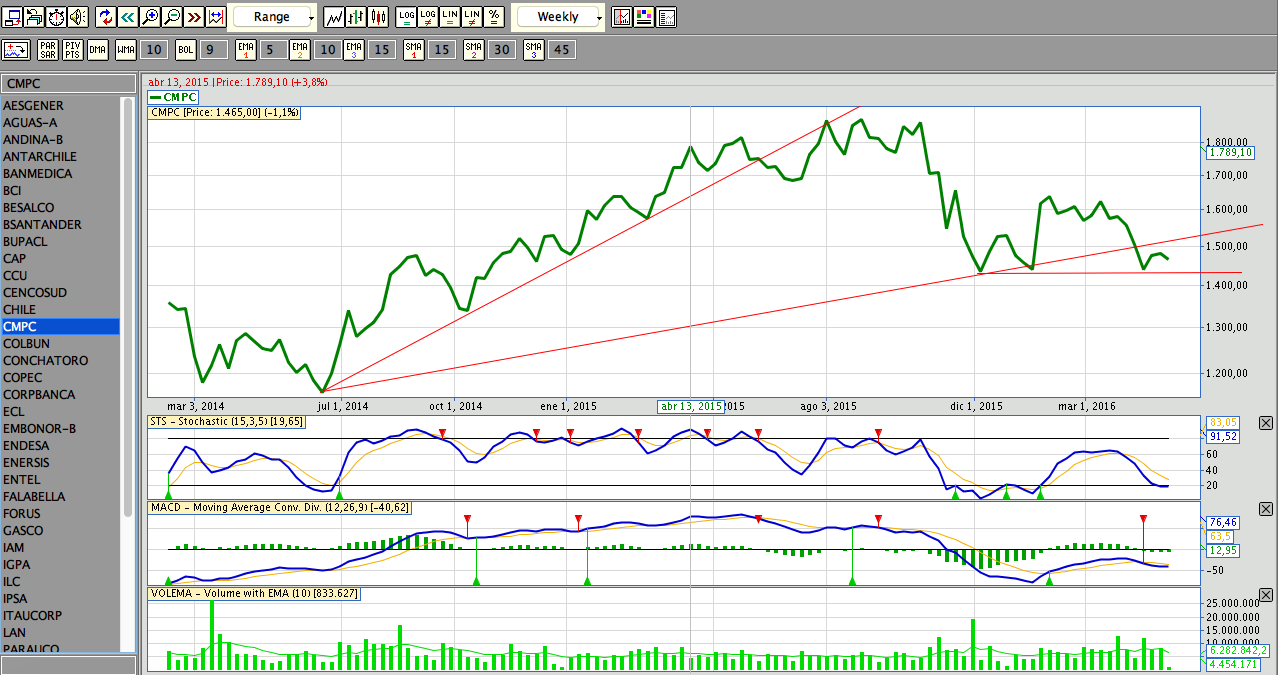The height and width of the screenshot is (675, 1278).
Task: Open the Weekly interval dropdown
Action: coord(559,17)
